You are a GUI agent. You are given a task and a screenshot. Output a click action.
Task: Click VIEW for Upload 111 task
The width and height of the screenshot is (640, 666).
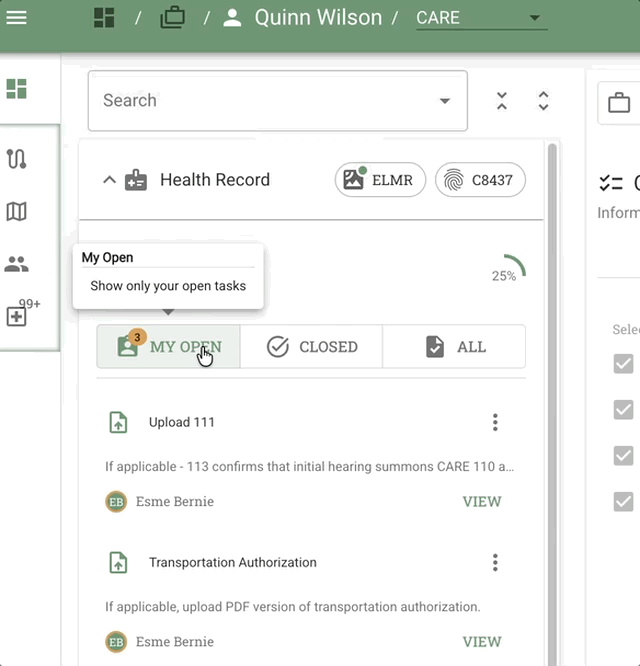(x=481, y=502)
